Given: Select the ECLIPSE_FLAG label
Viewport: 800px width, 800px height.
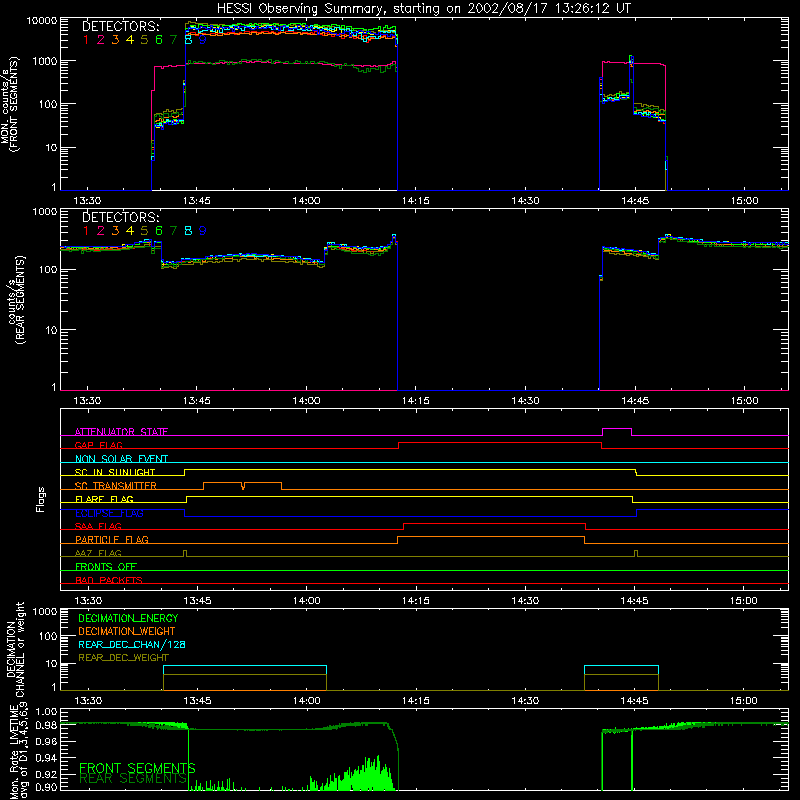Looking at the screenshot, I should [109, 513].
